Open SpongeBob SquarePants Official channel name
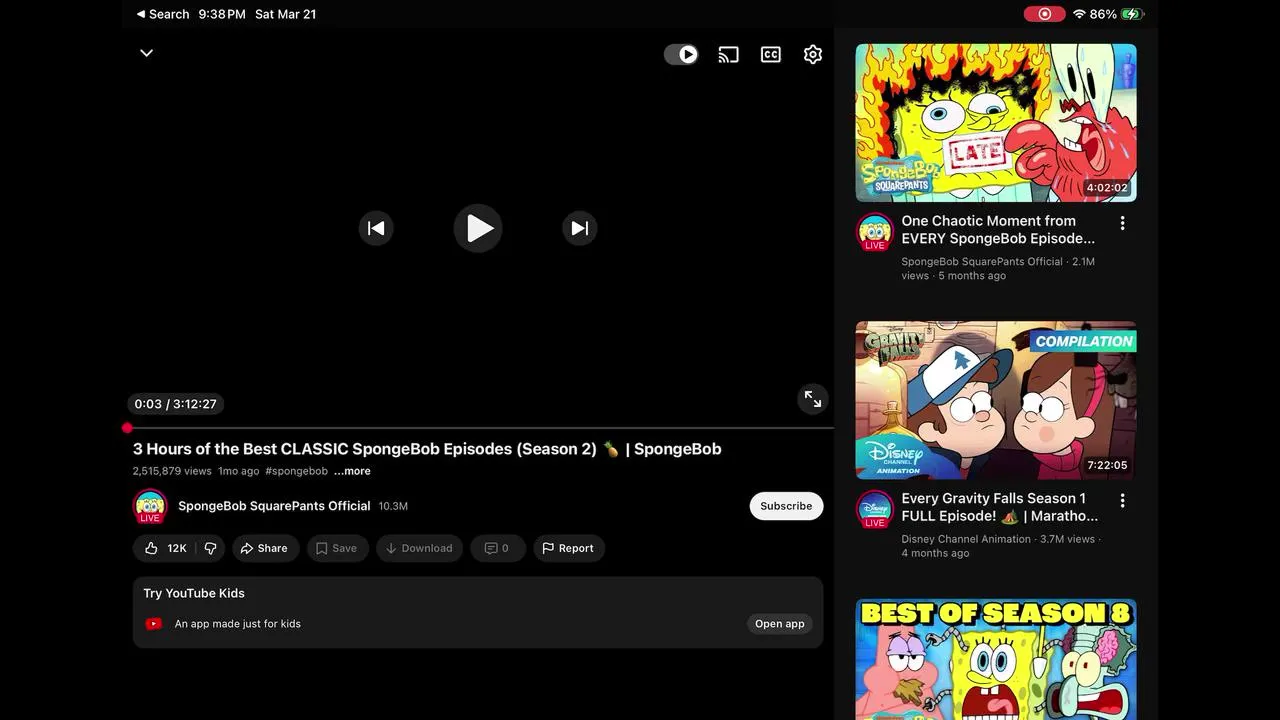The image size is (1280, 720). (x=274, y=506)
